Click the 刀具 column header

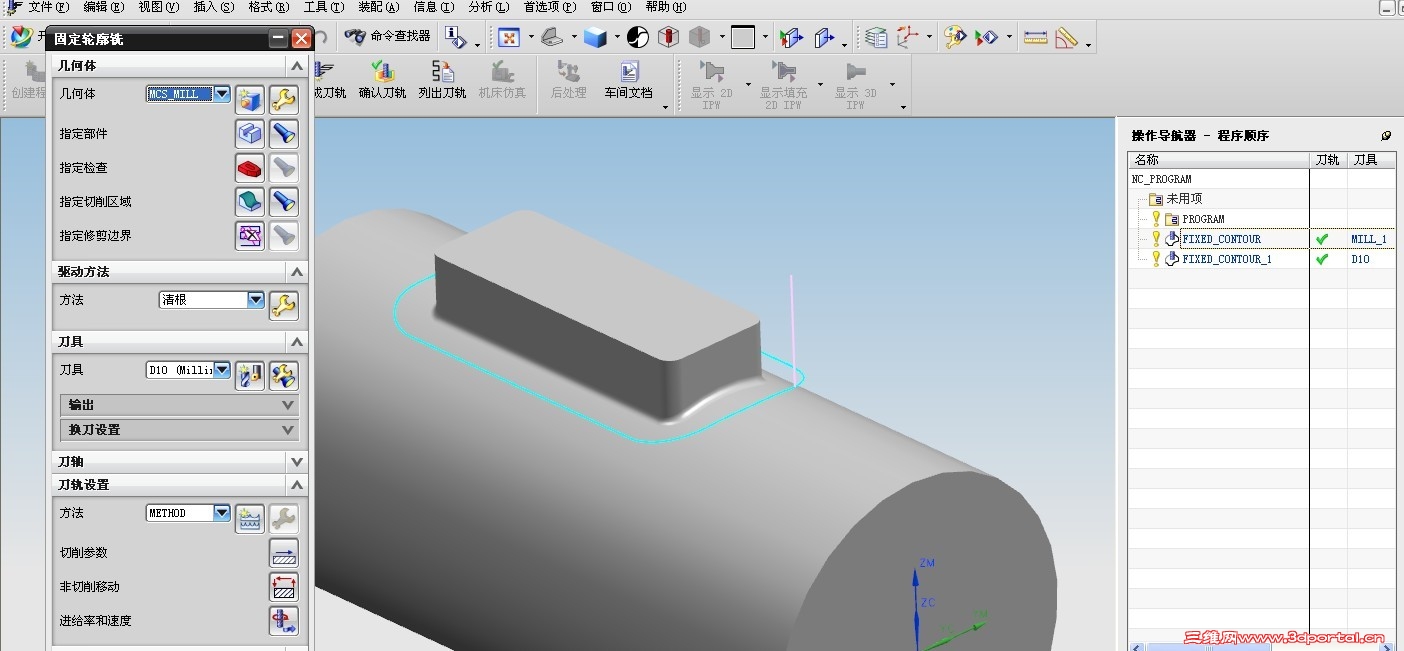pyautogui.click(x=1369, y=160)
